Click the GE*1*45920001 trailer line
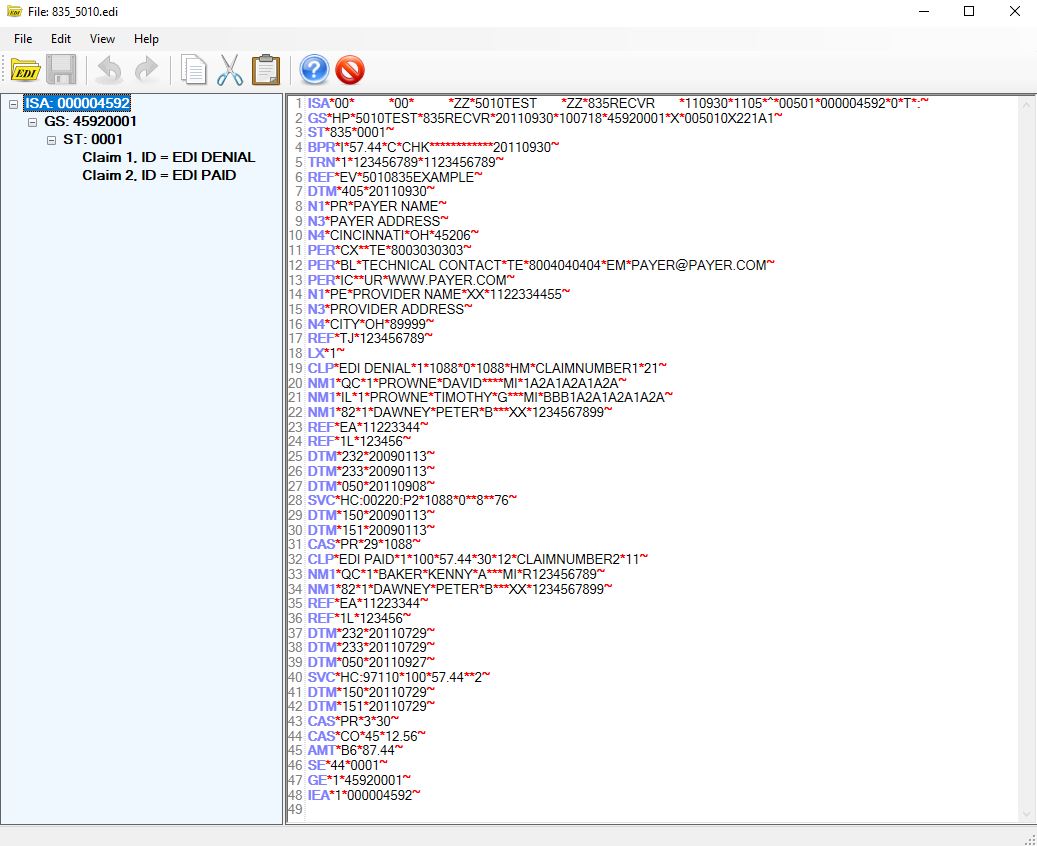Screen dimensions: 1037x846 pos(359,780)
